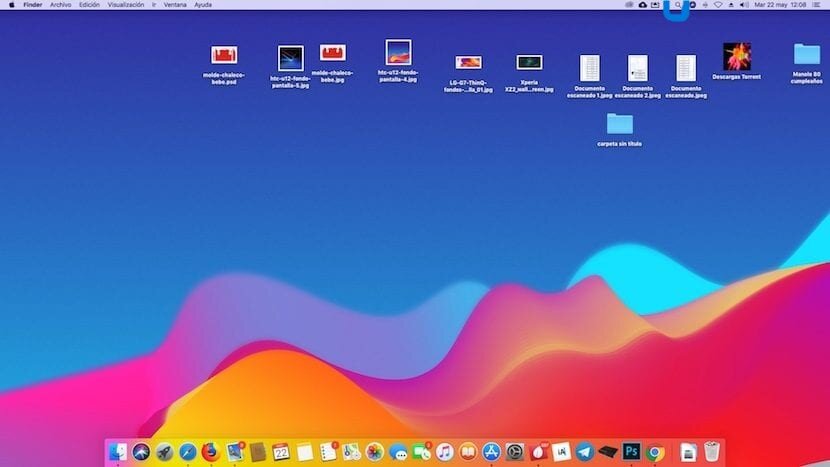The width and height of the screenshot is (830, 467).
Task: Open iTunes music app in dock
Action: [x=445, y=452]
